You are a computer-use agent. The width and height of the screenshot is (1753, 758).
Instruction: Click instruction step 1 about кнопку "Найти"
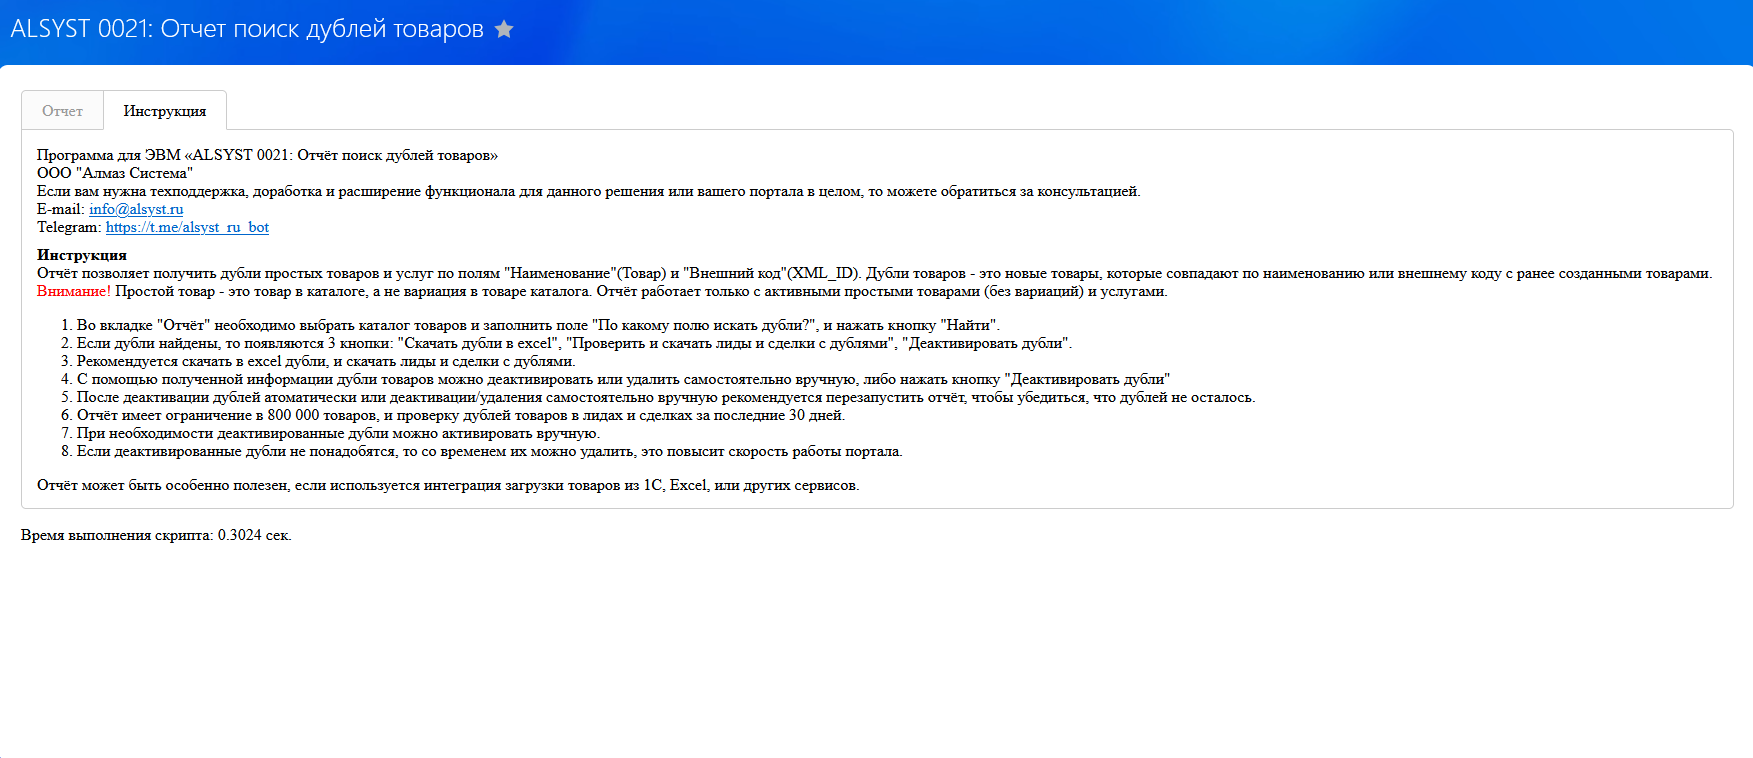click(538, 325)
